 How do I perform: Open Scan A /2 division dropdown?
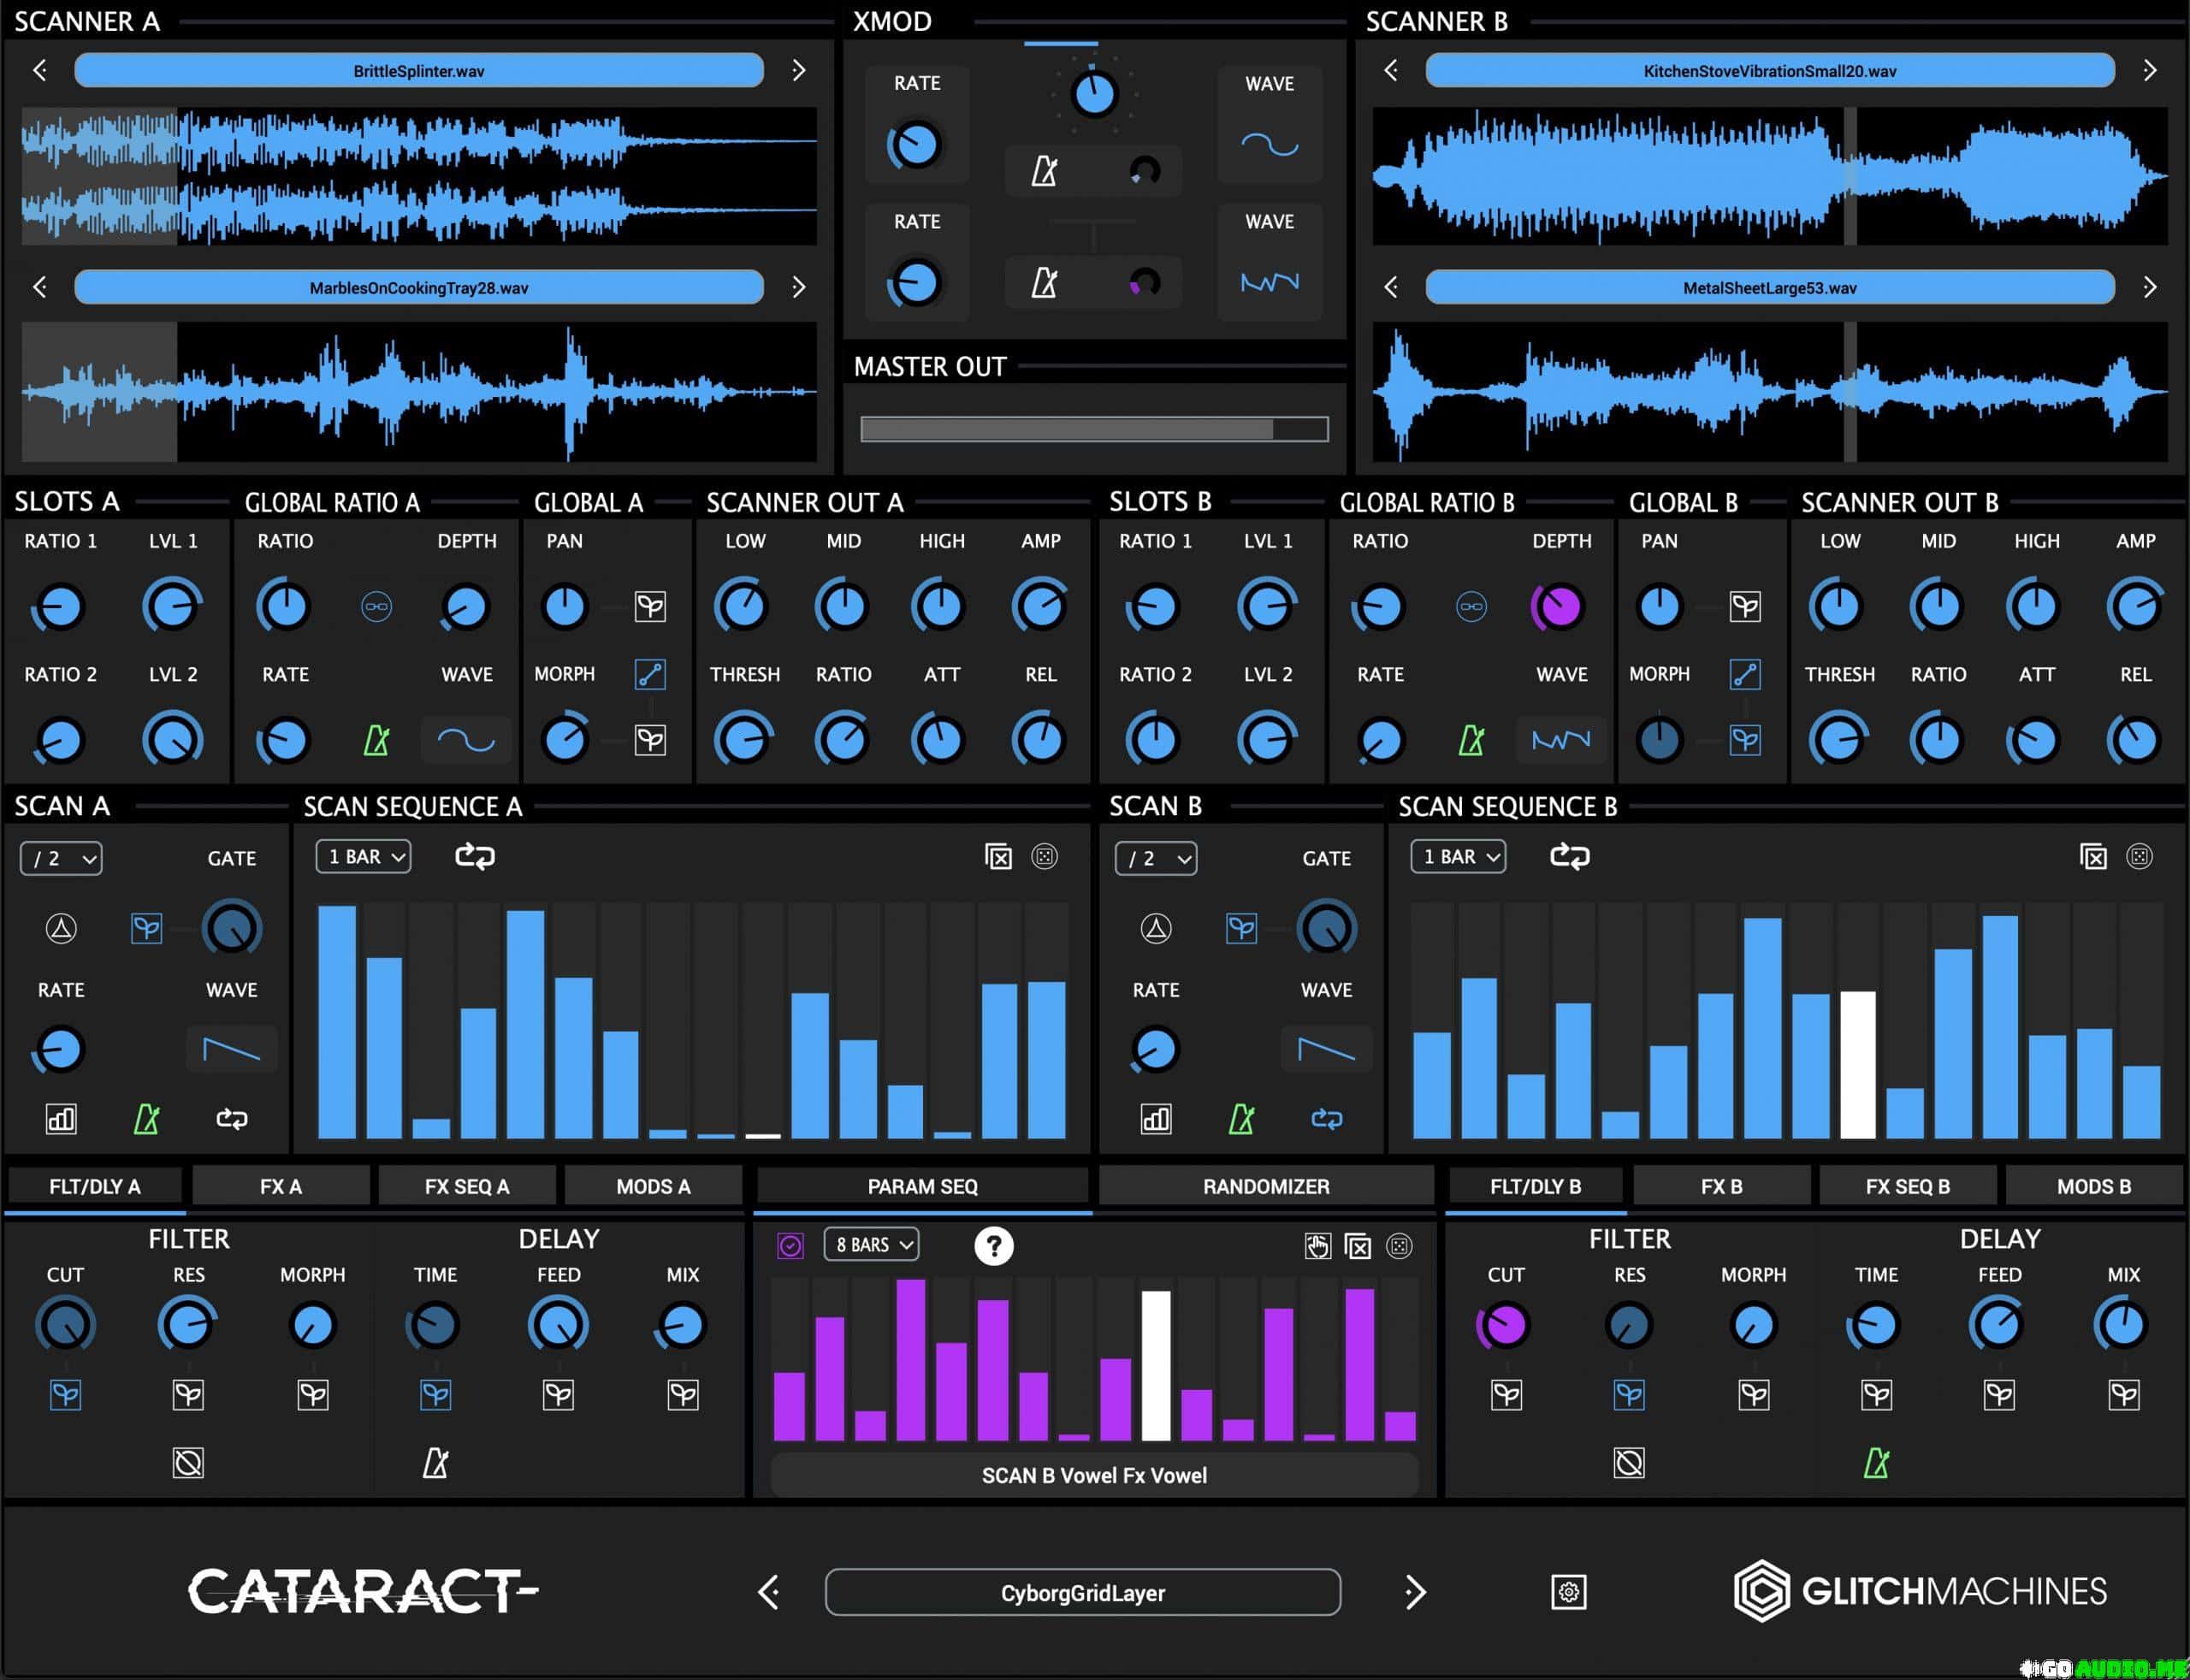(61, 858)
